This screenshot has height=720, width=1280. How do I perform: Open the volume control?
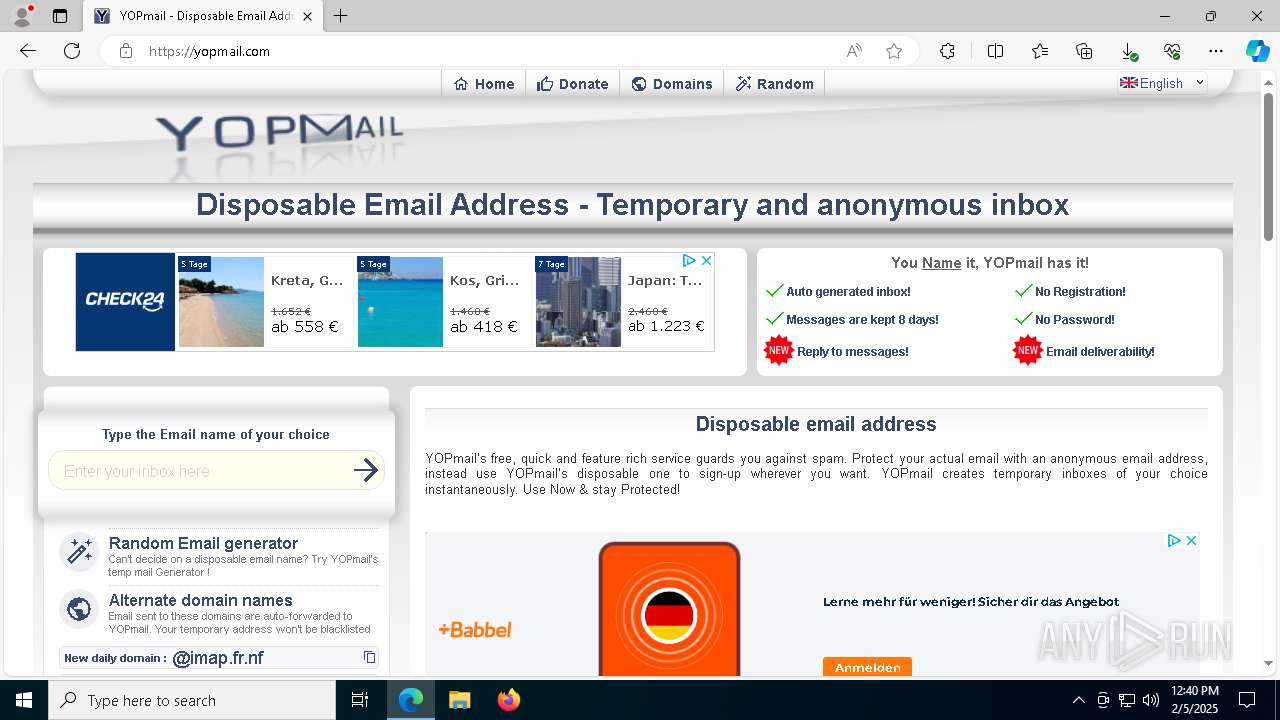pyautogui.click(x=1150, y=700)
